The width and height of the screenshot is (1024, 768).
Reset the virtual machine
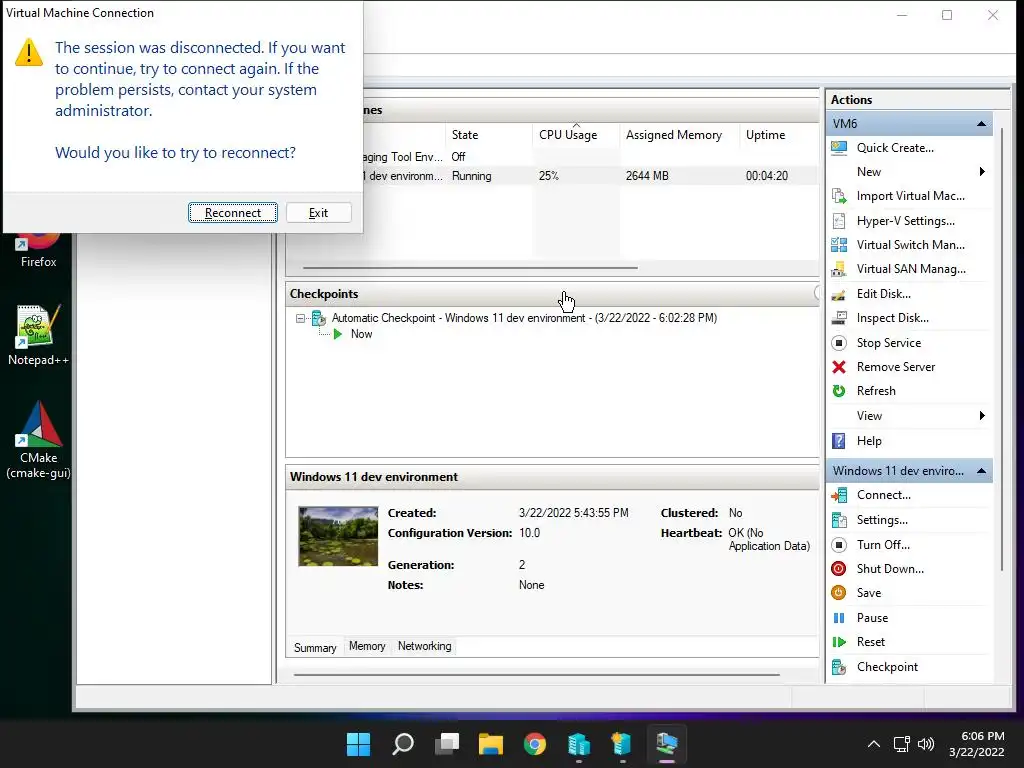(871, 642)
